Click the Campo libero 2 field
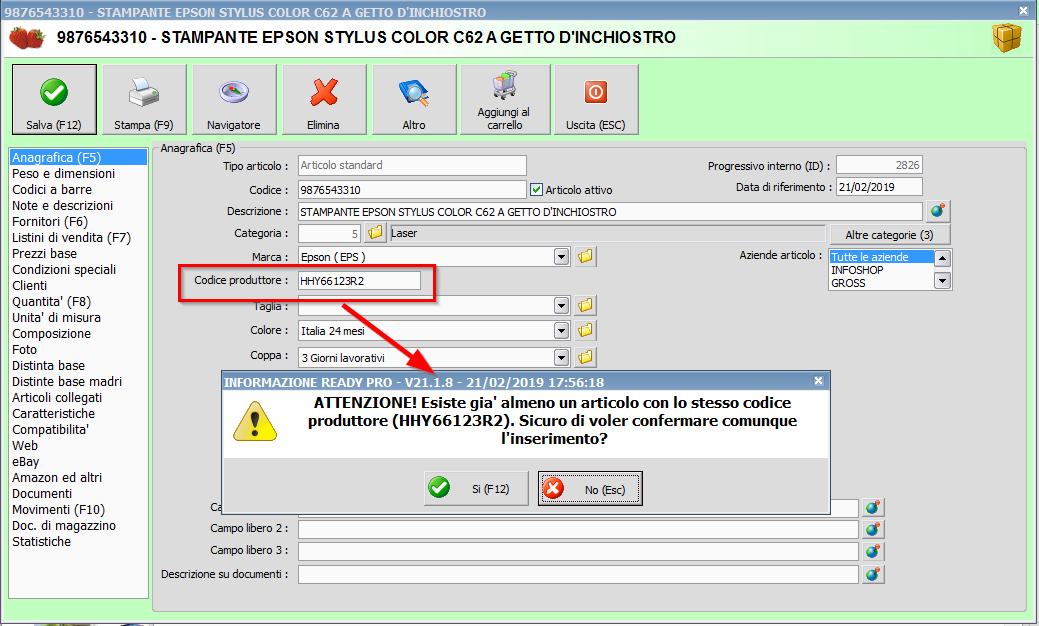 (578, 529)
